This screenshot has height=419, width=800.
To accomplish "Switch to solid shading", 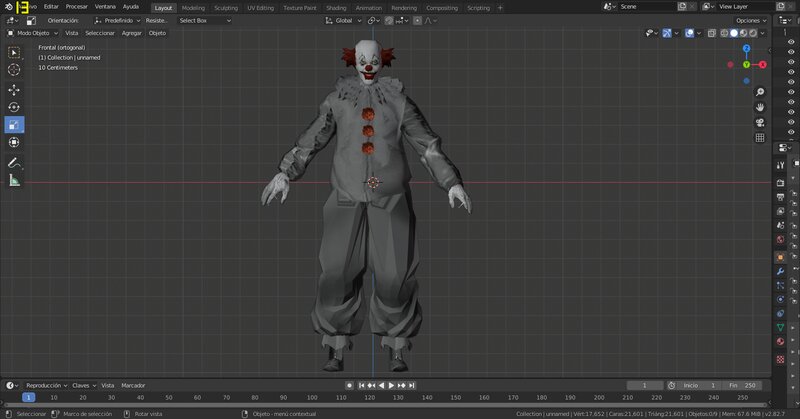I will (x=734, y=33).
